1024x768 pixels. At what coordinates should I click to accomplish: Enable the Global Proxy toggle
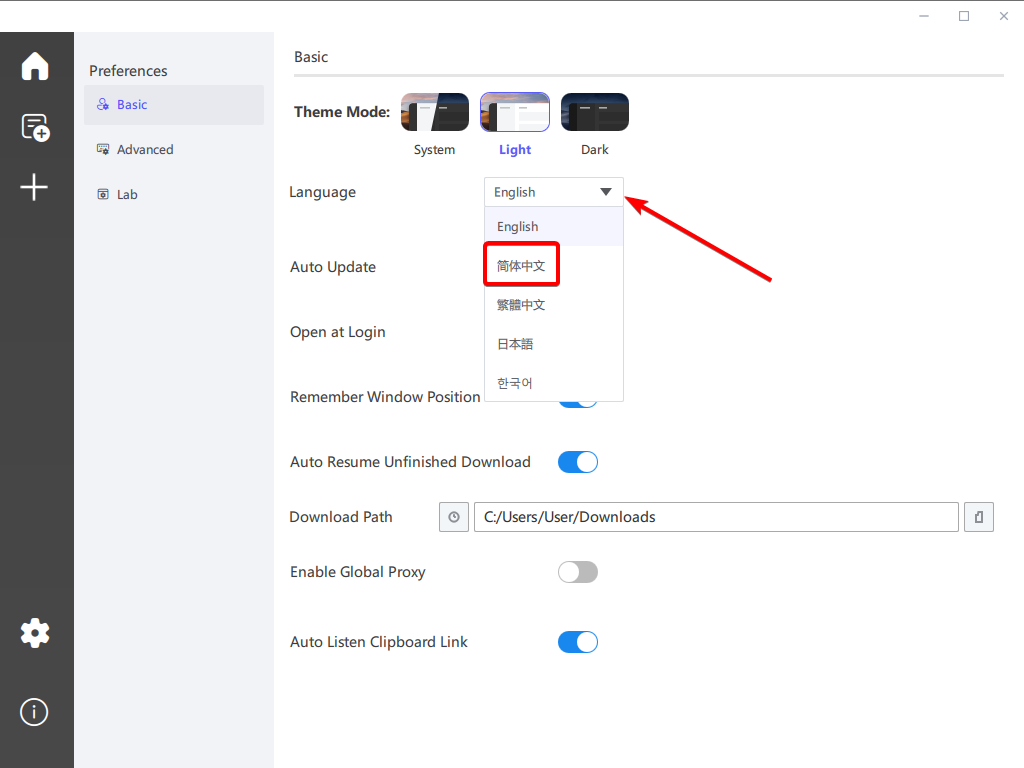tap(577, 572)
